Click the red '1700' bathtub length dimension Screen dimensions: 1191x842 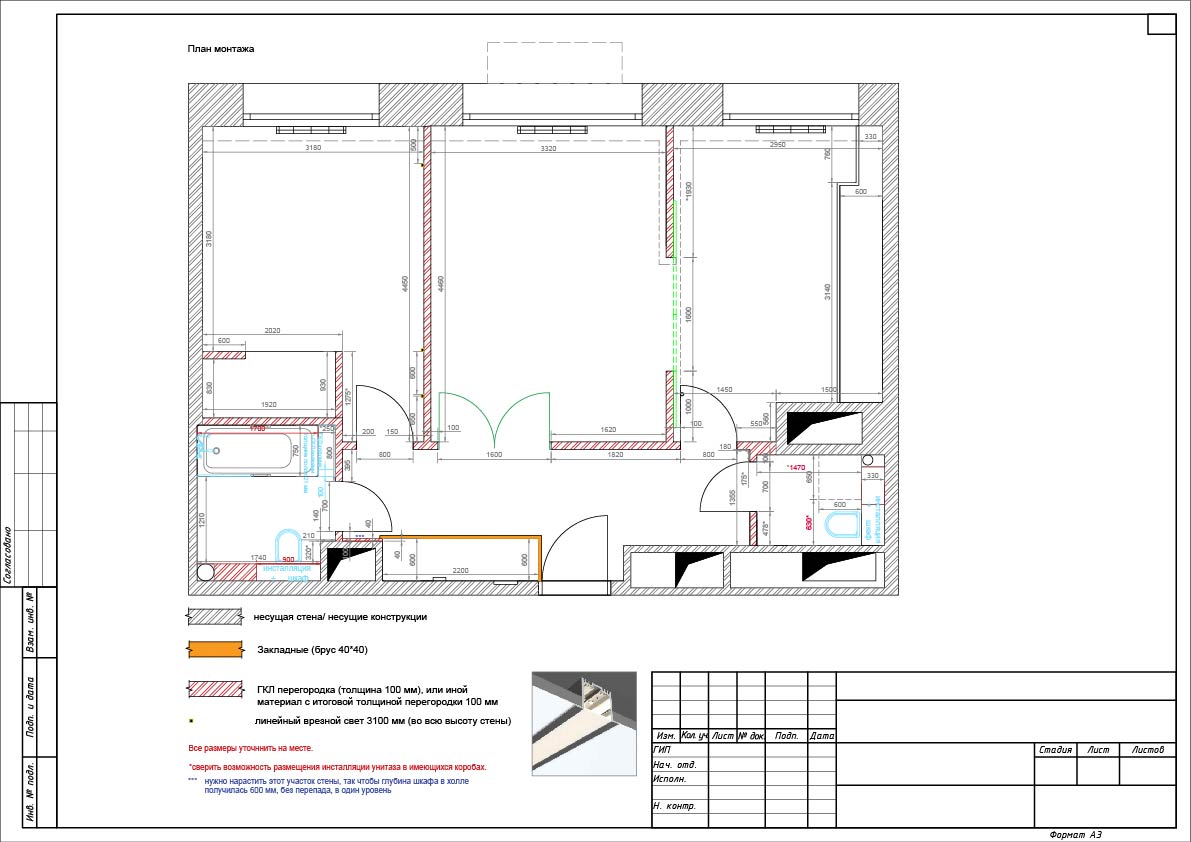257,429
